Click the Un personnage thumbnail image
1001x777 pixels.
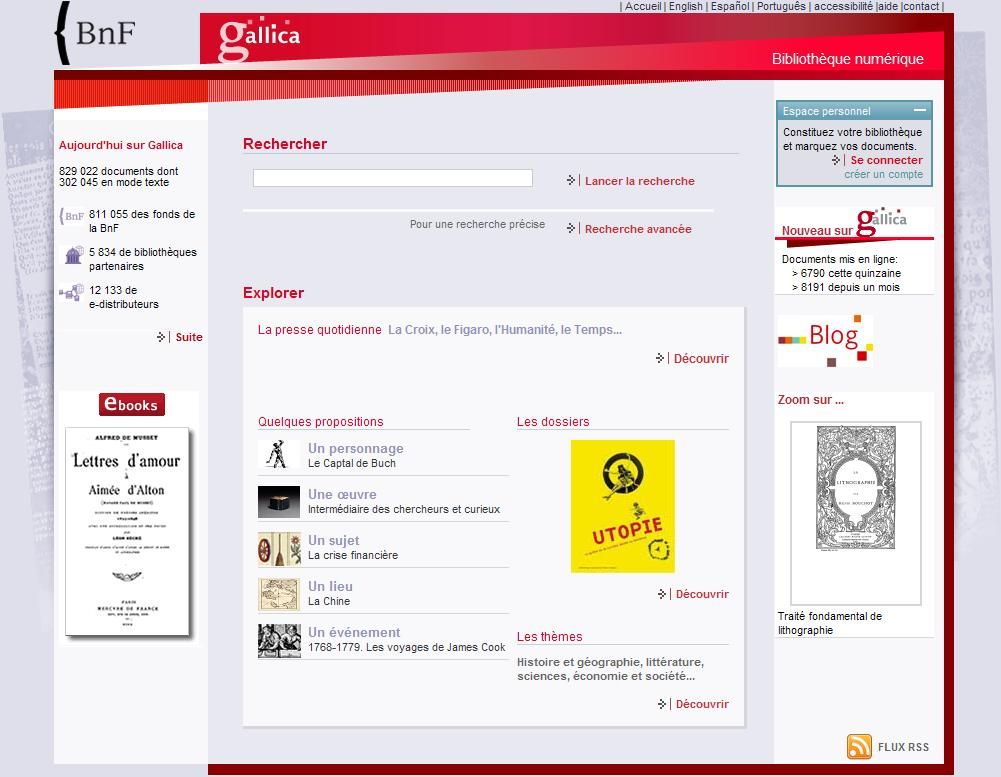point(279,454)
